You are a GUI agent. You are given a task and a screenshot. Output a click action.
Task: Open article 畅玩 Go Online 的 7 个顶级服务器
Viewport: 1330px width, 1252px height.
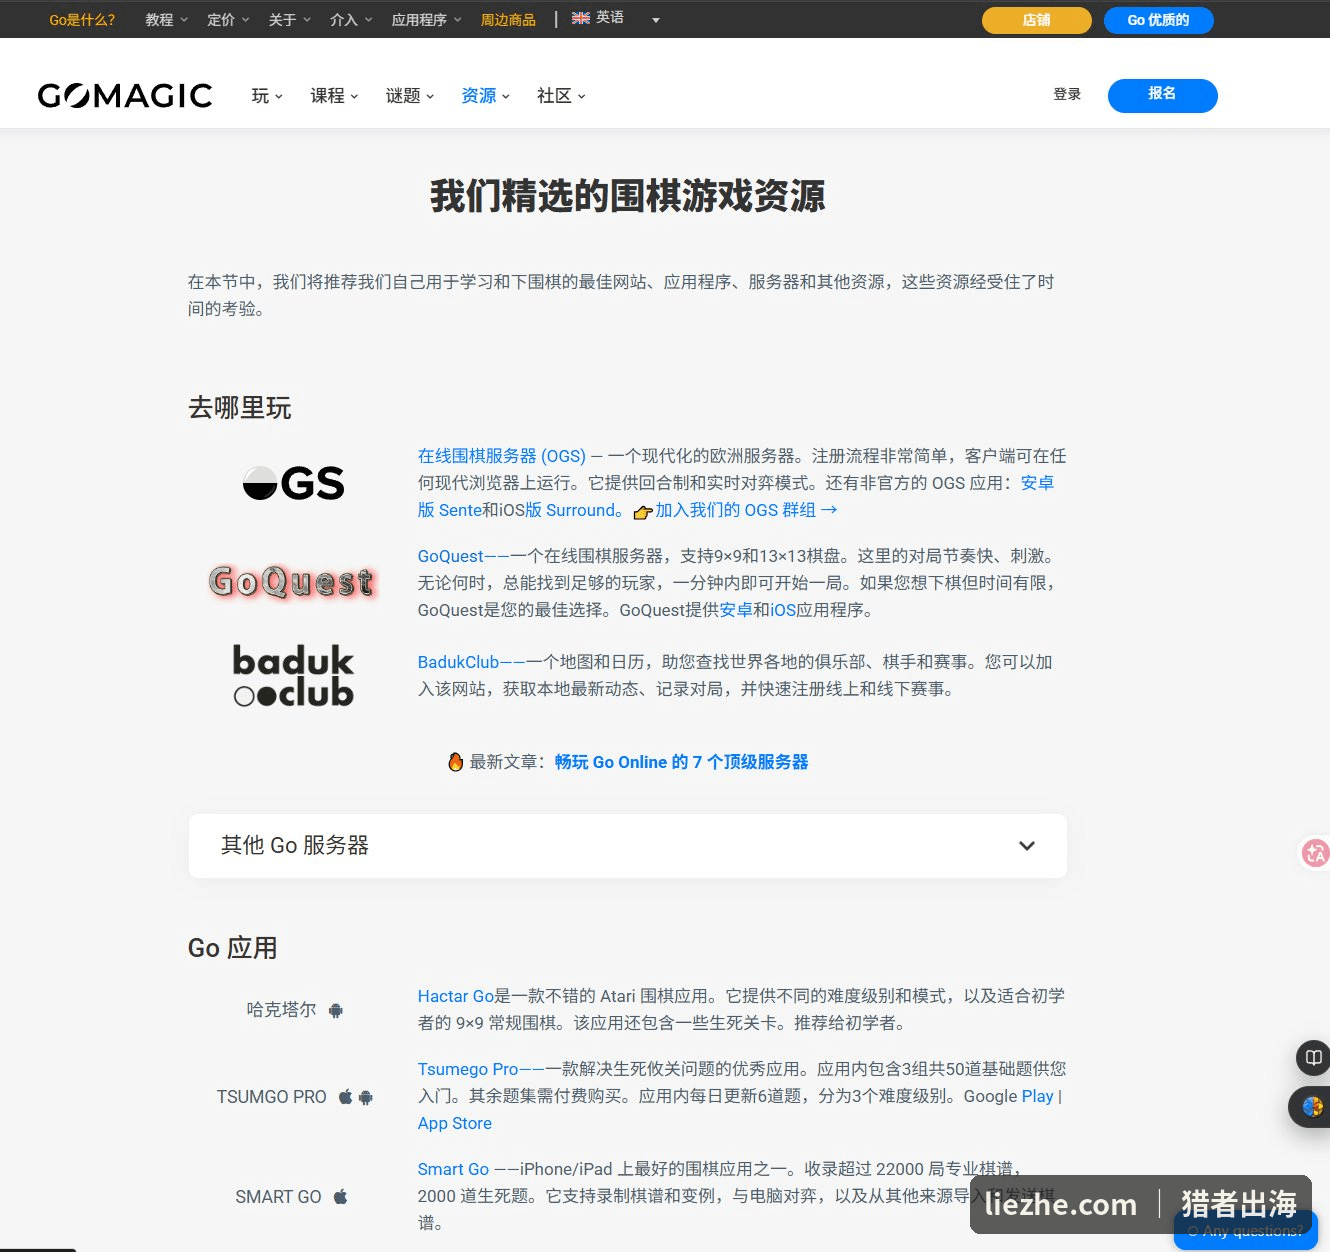[x=681, y=762]
